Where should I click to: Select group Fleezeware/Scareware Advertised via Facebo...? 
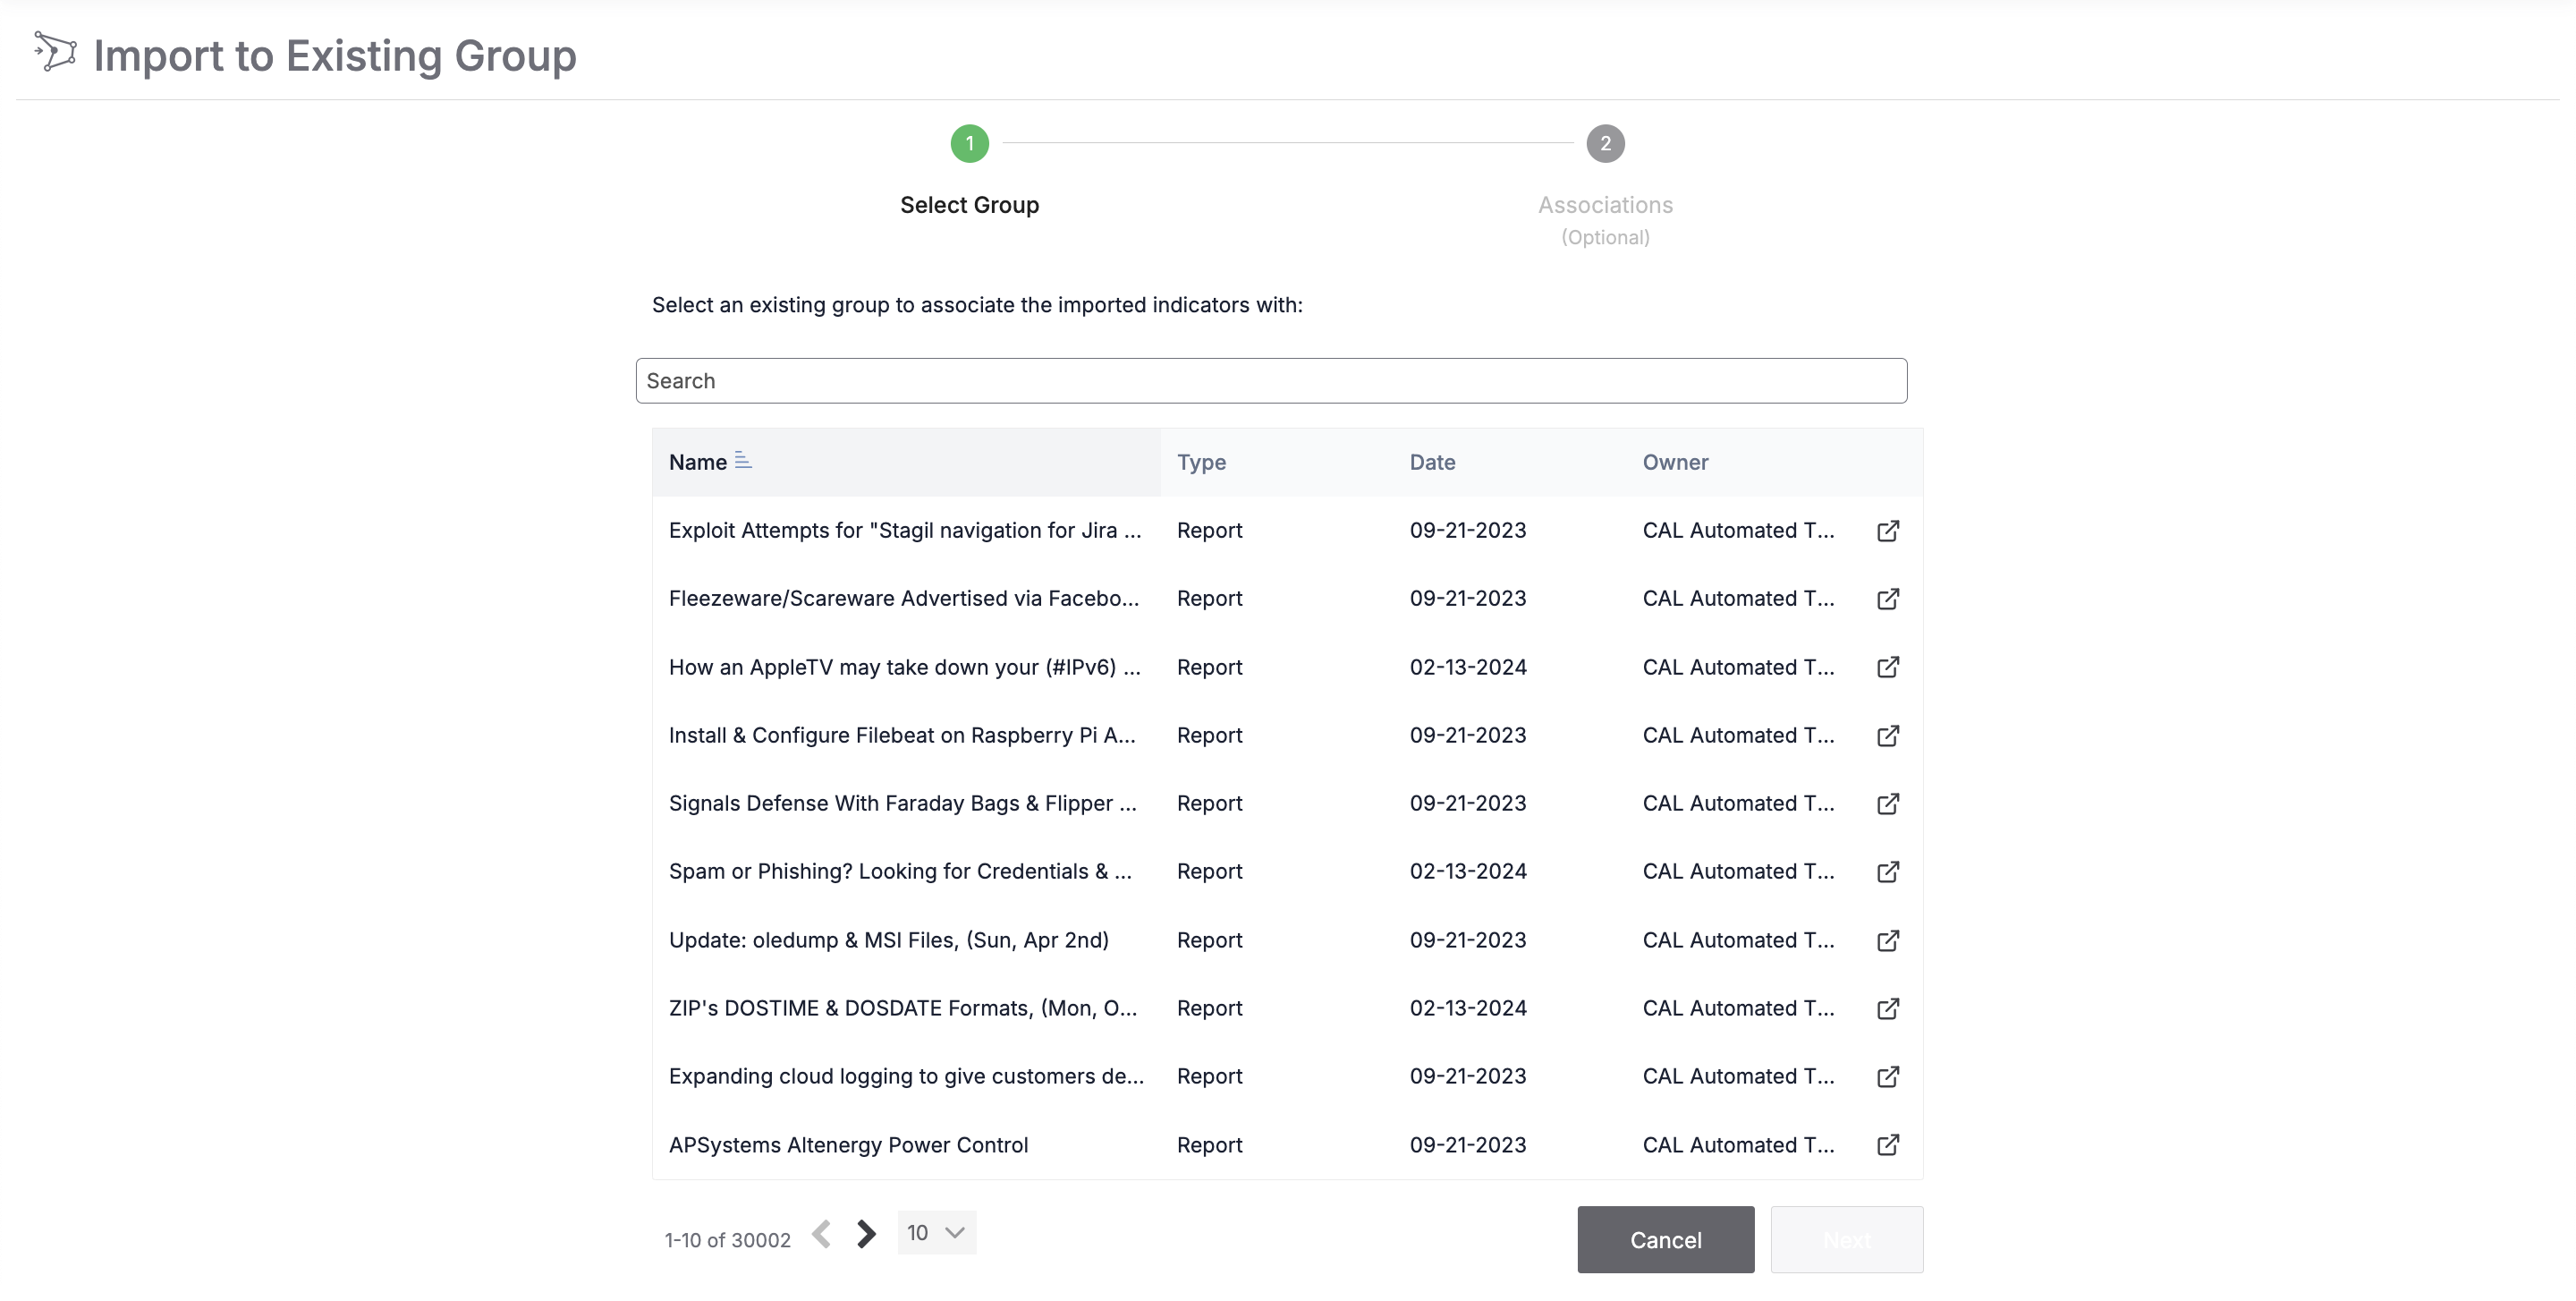point(904,599)
